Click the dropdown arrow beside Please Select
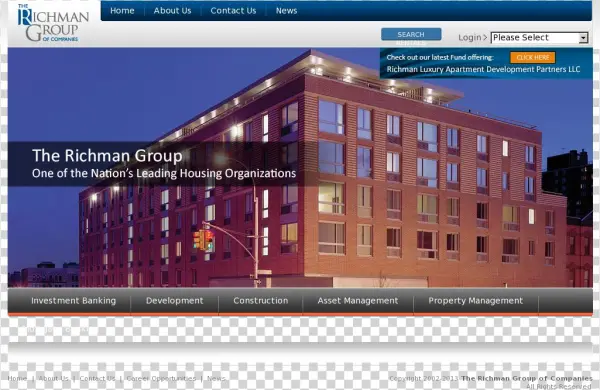The height and width of the screenshot is (390, 600). coord(583,38)
